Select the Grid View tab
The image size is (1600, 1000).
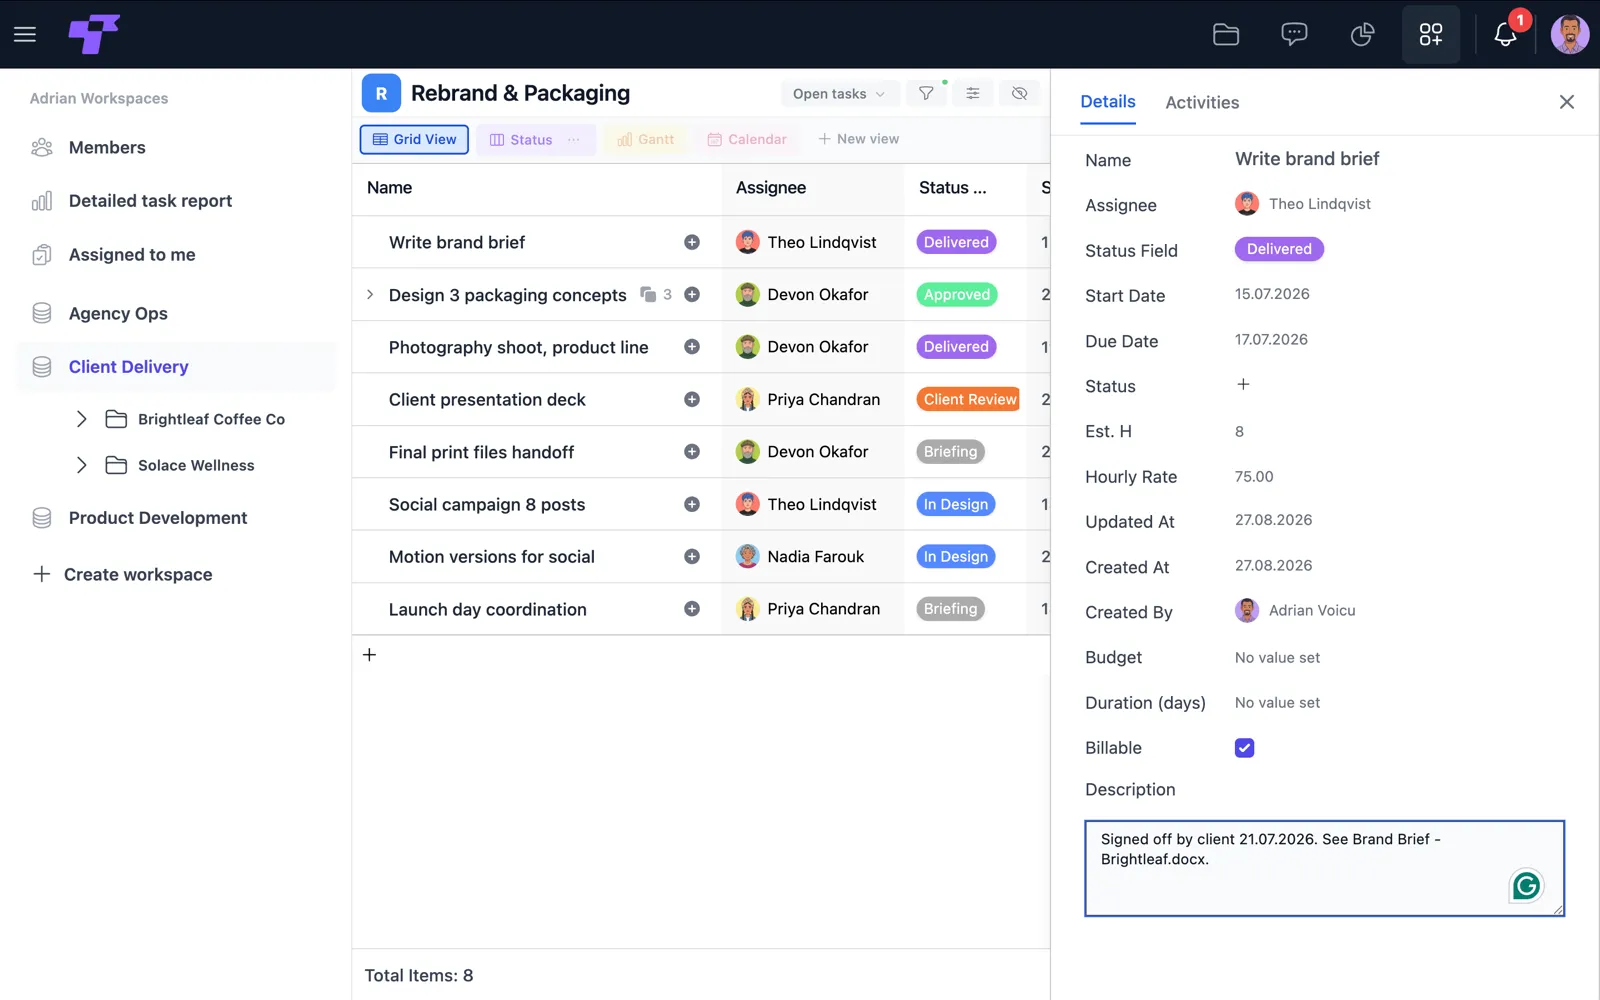pos(414,140)
